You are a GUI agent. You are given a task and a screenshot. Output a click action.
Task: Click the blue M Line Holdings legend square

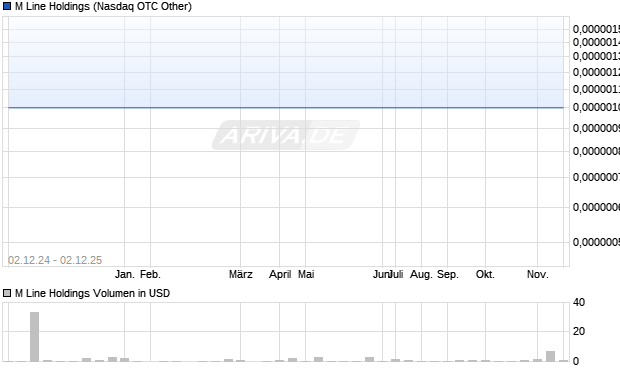pos(7,6)
